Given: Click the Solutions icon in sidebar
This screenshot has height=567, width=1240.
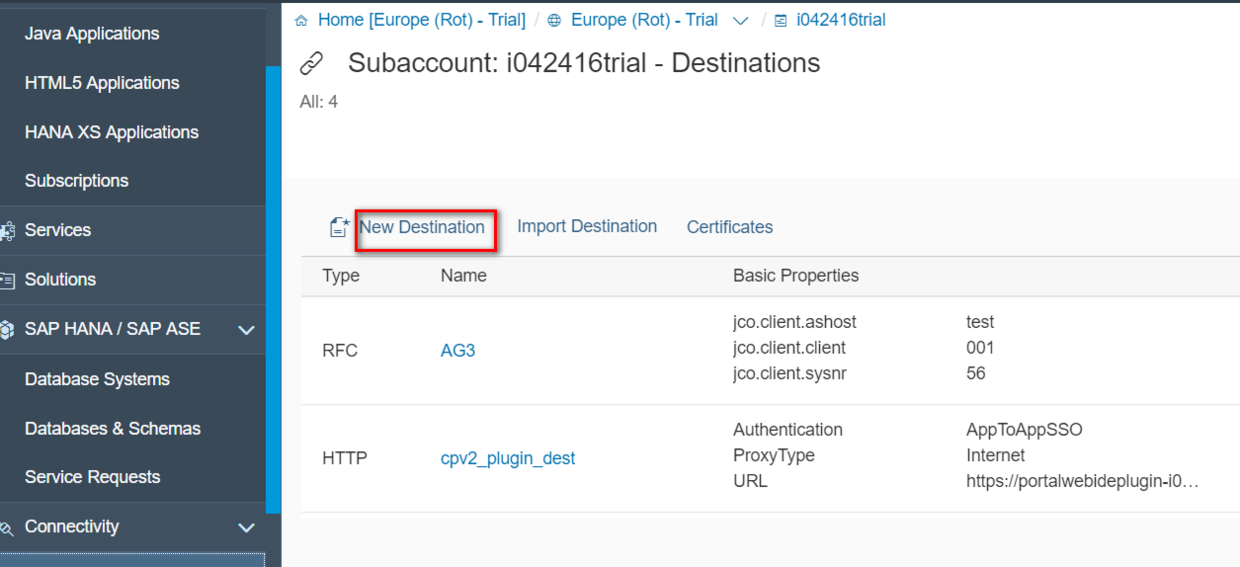Looking at the screenshot, I should (x=7, y=280).
